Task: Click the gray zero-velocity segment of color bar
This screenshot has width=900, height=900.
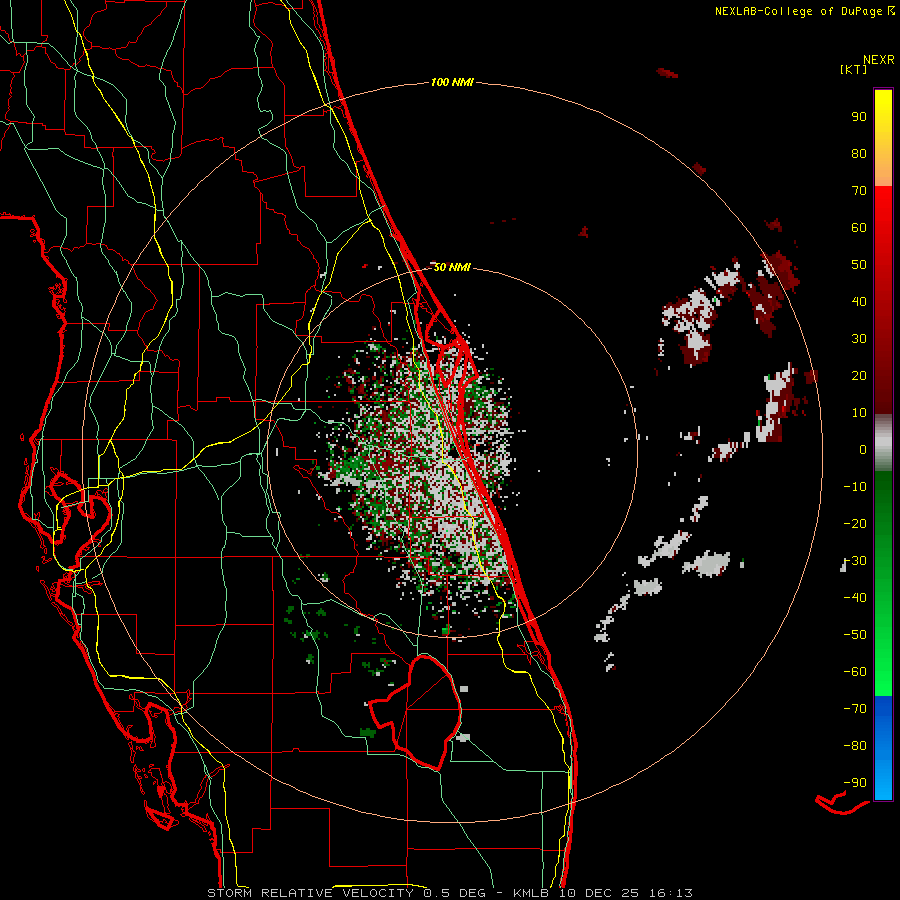Action: coord(883,443)
